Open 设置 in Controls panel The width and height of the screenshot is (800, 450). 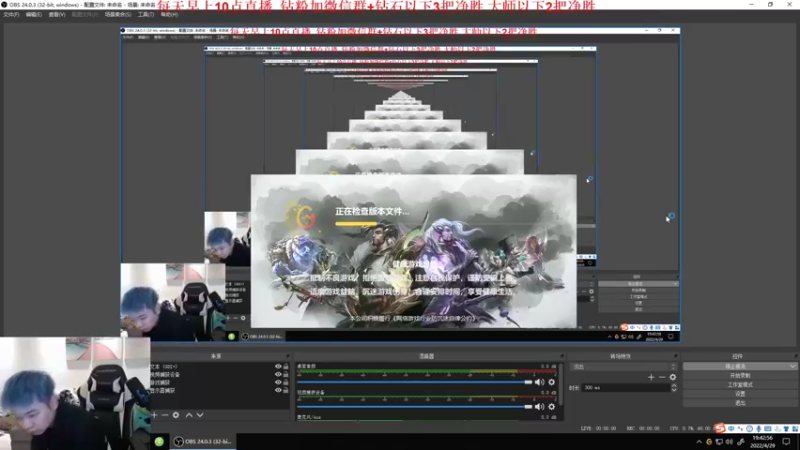click(x=740, y=394)
